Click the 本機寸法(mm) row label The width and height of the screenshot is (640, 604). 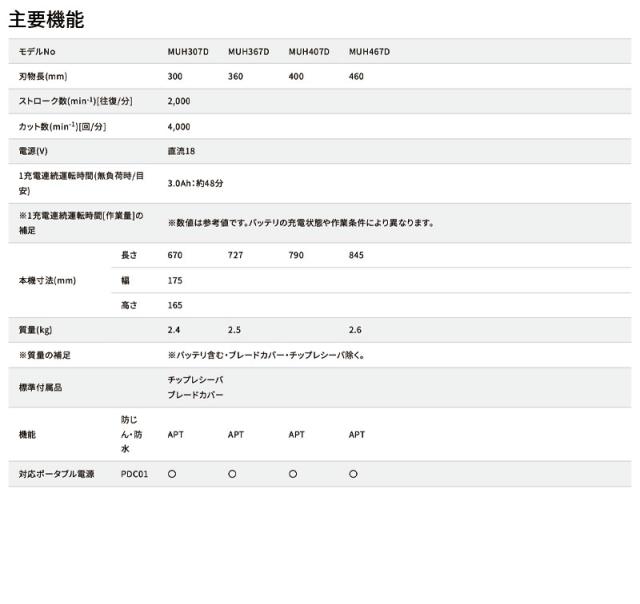(47, 280)
